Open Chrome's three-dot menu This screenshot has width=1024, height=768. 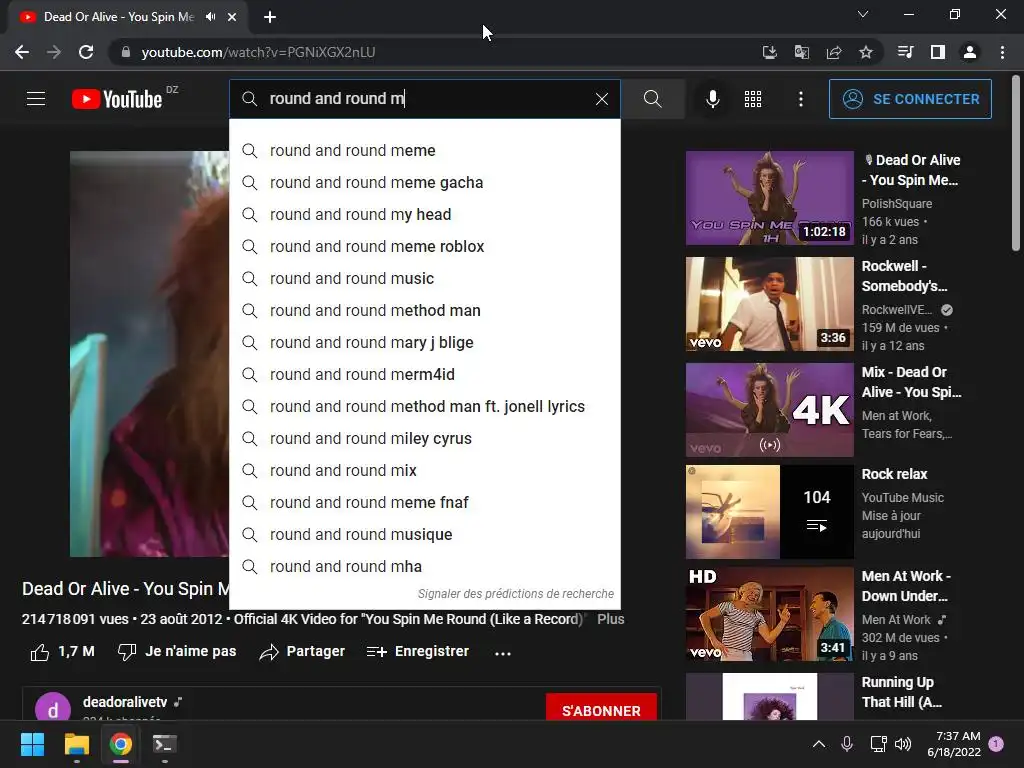[x=1002, y=52]
